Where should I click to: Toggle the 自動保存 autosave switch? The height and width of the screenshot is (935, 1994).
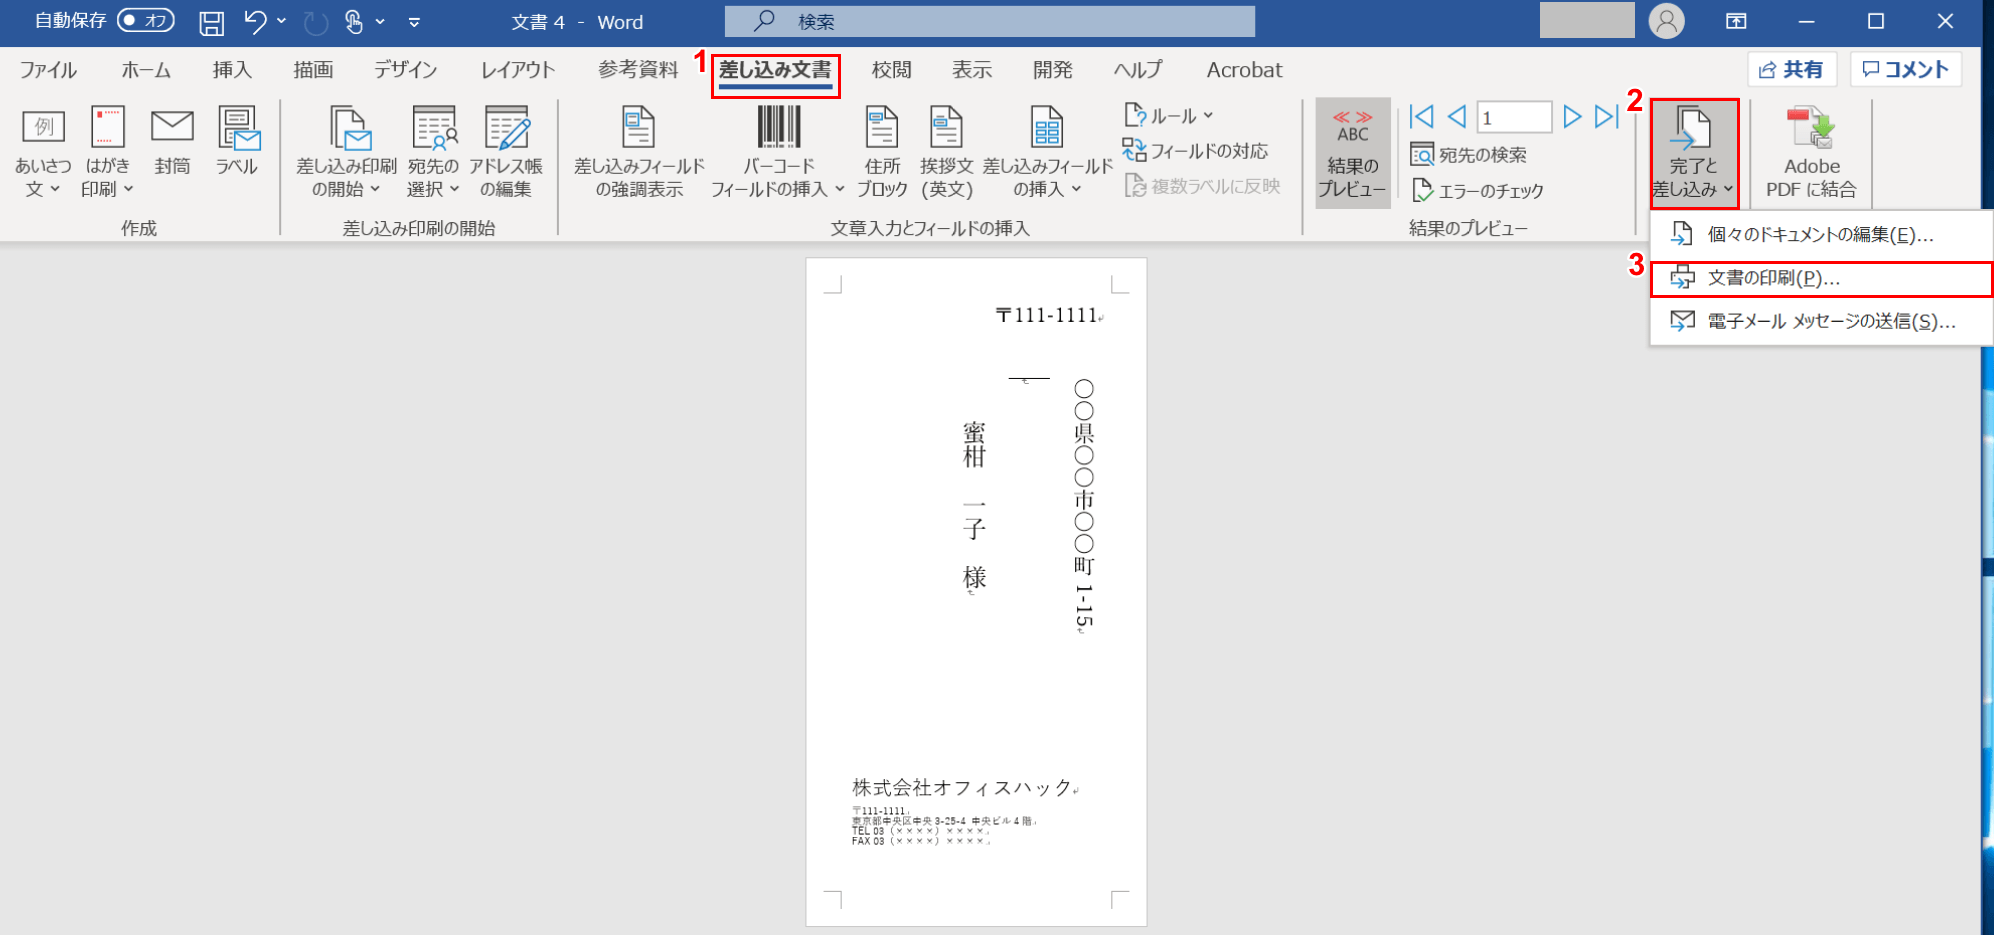(145, 20)
